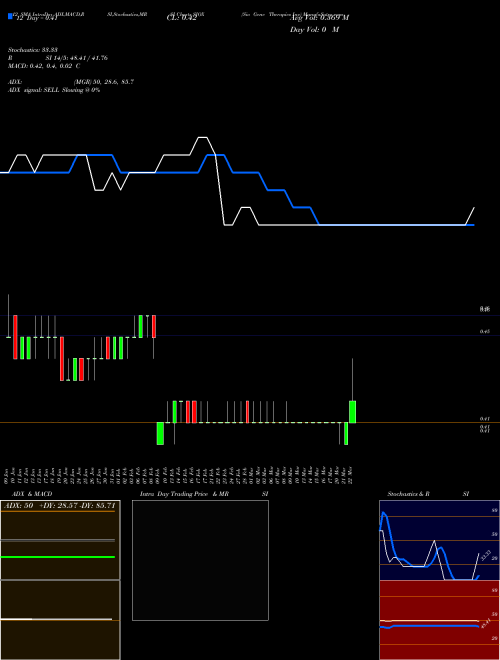Click the 33.33 label in Stochastics chart
This screenshot has width=500, height=660.
pyautogui.click(x=485, y=555)
